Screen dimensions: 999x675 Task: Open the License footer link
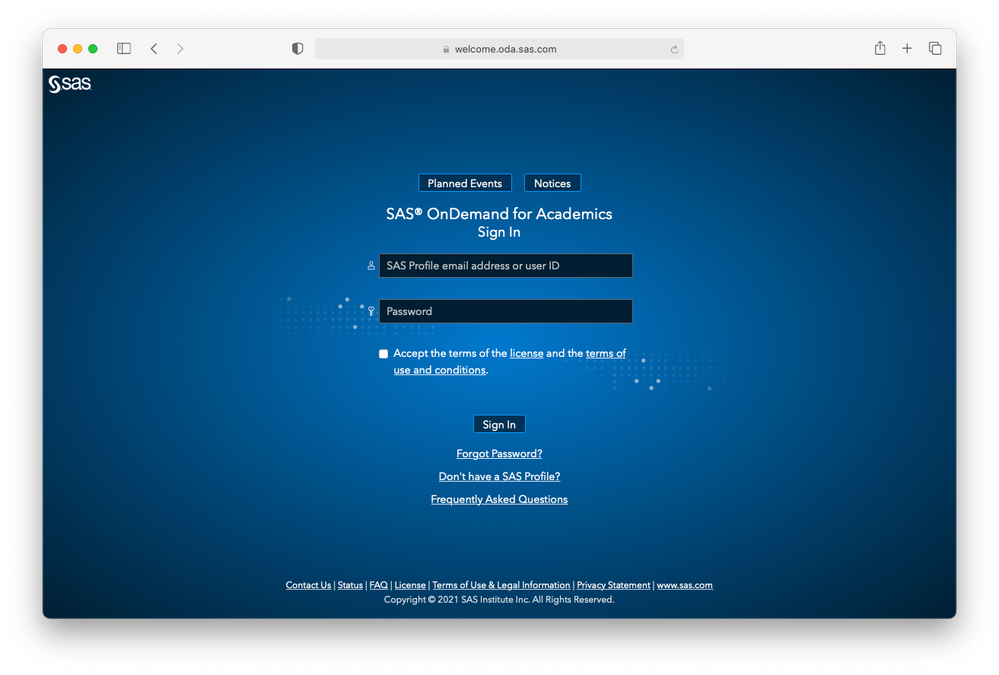(x=410, y=585)
